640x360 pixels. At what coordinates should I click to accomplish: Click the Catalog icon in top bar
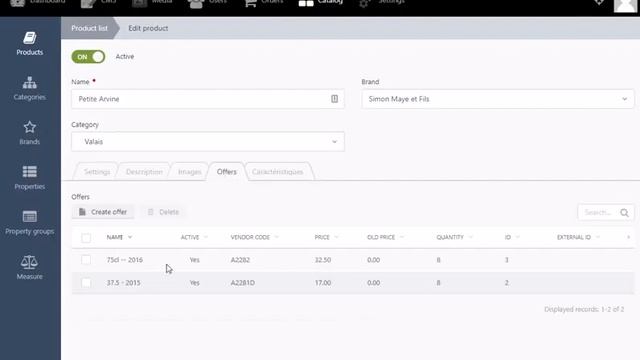[306, 3]
